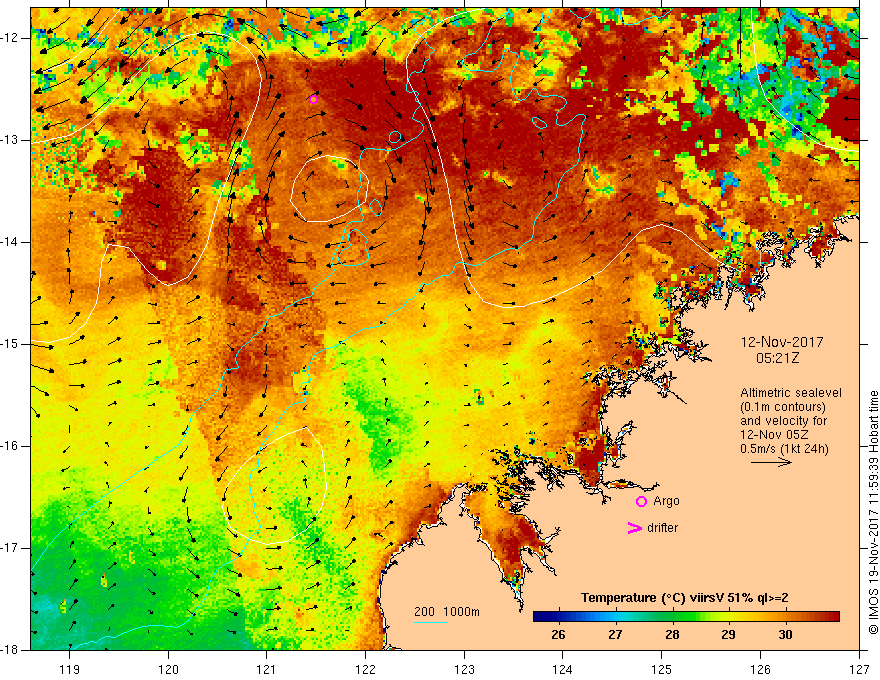The width and height of the screenshot is (880, 680).
Task: Click latitude label '-12' on the left axis
Action: [x=10, y=38]
